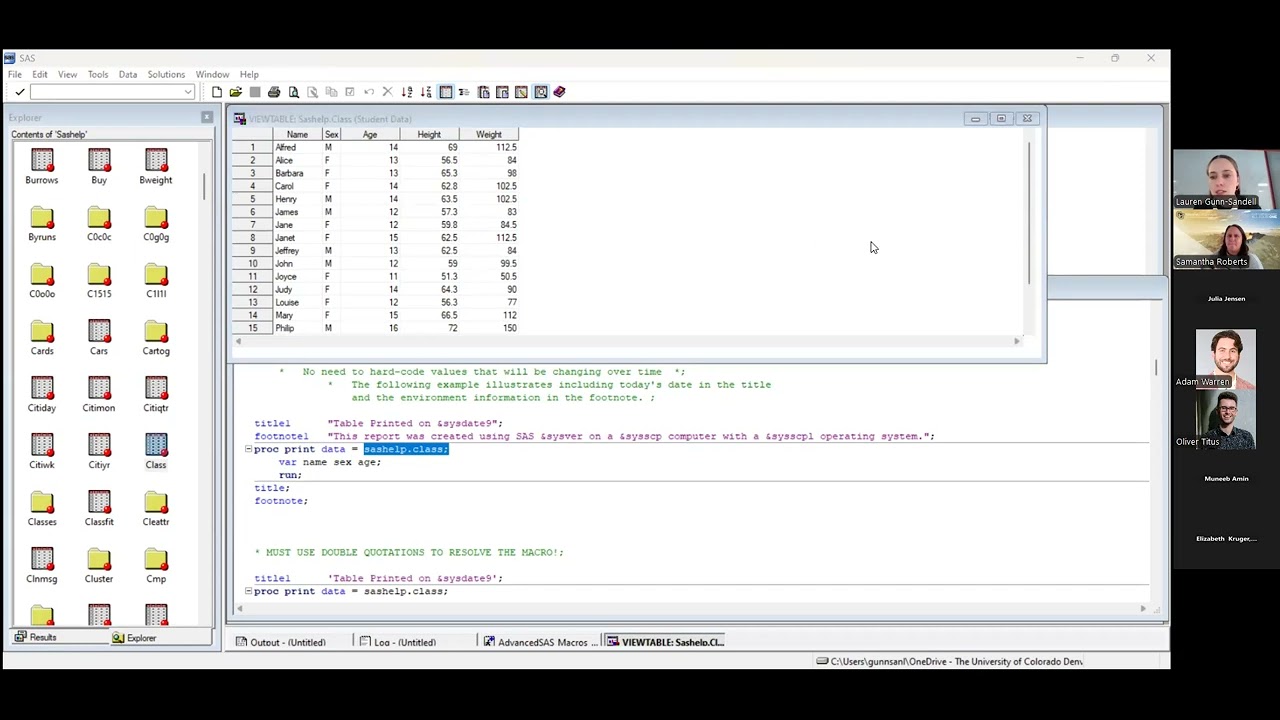Click the Undo toolbar icon

tap(369, 92)
